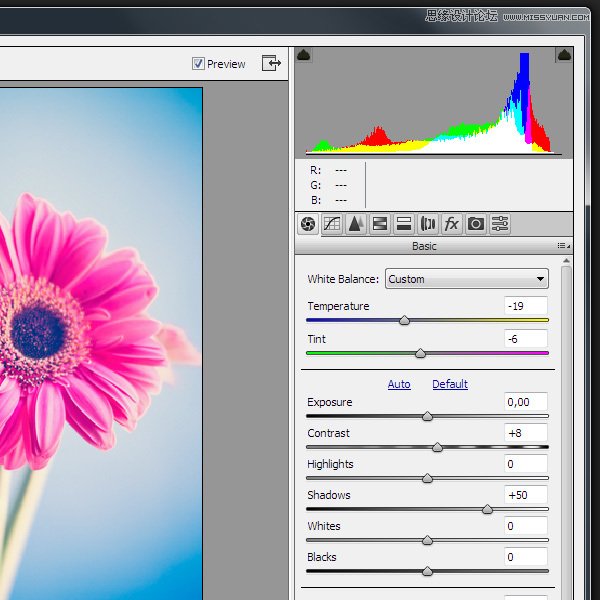
Task: Open the Tone Curve panel tab
Action: [332, 224]
